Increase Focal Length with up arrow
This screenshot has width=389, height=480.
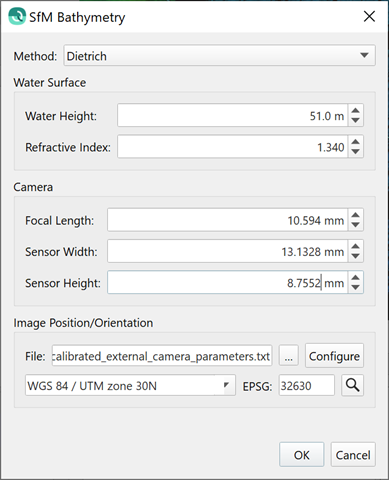[x=356, y=215]
